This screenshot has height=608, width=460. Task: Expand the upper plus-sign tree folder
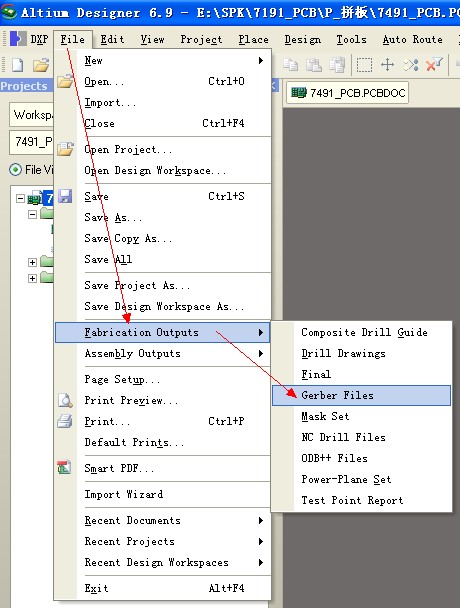tap(33, 263)
